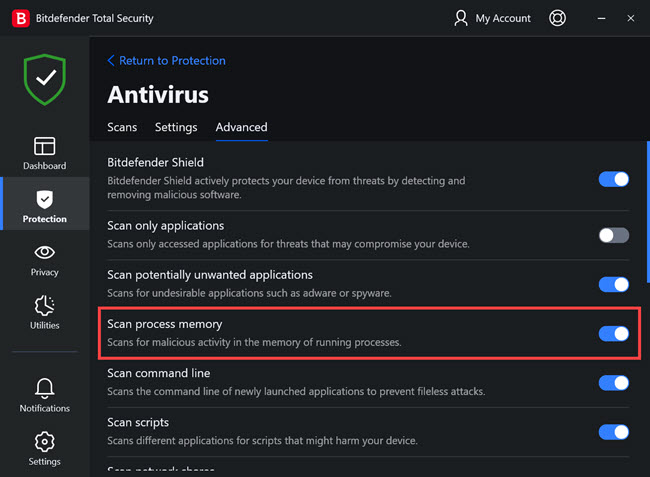Switch to the Scans tab
The height and width of the screenshot is (477, 650).
point(122,127)
